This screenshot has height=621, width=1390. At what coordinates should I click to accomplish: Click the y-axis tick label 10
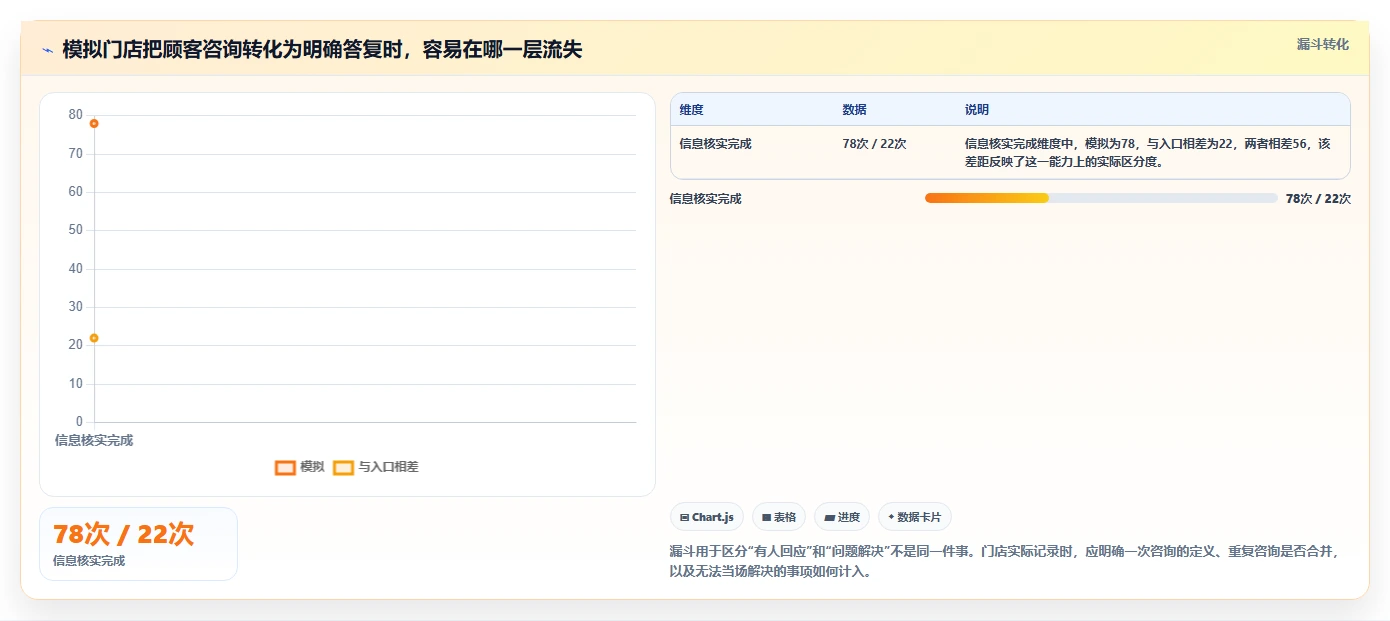click(76, 384)
